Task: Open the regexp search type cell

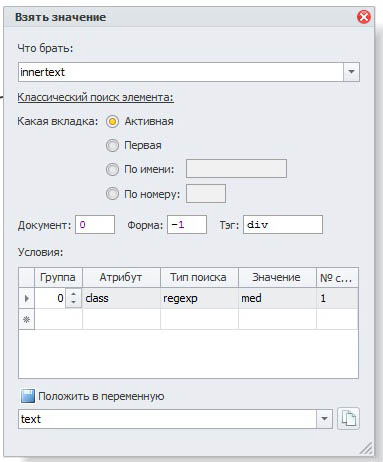Action: point(199,298)
